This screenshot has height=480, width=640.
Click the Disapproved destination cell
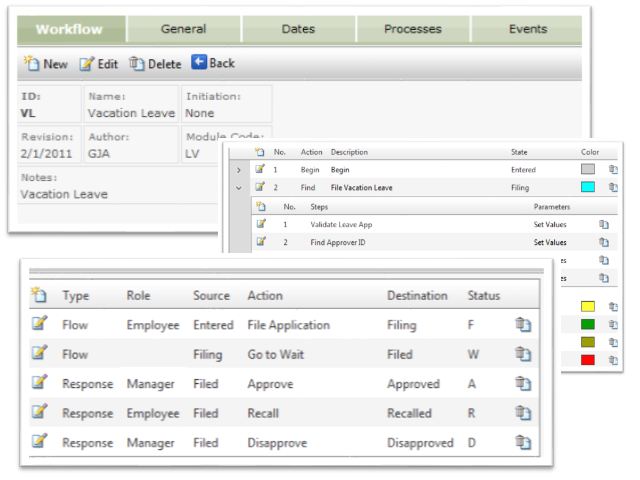tap(420, 443)
